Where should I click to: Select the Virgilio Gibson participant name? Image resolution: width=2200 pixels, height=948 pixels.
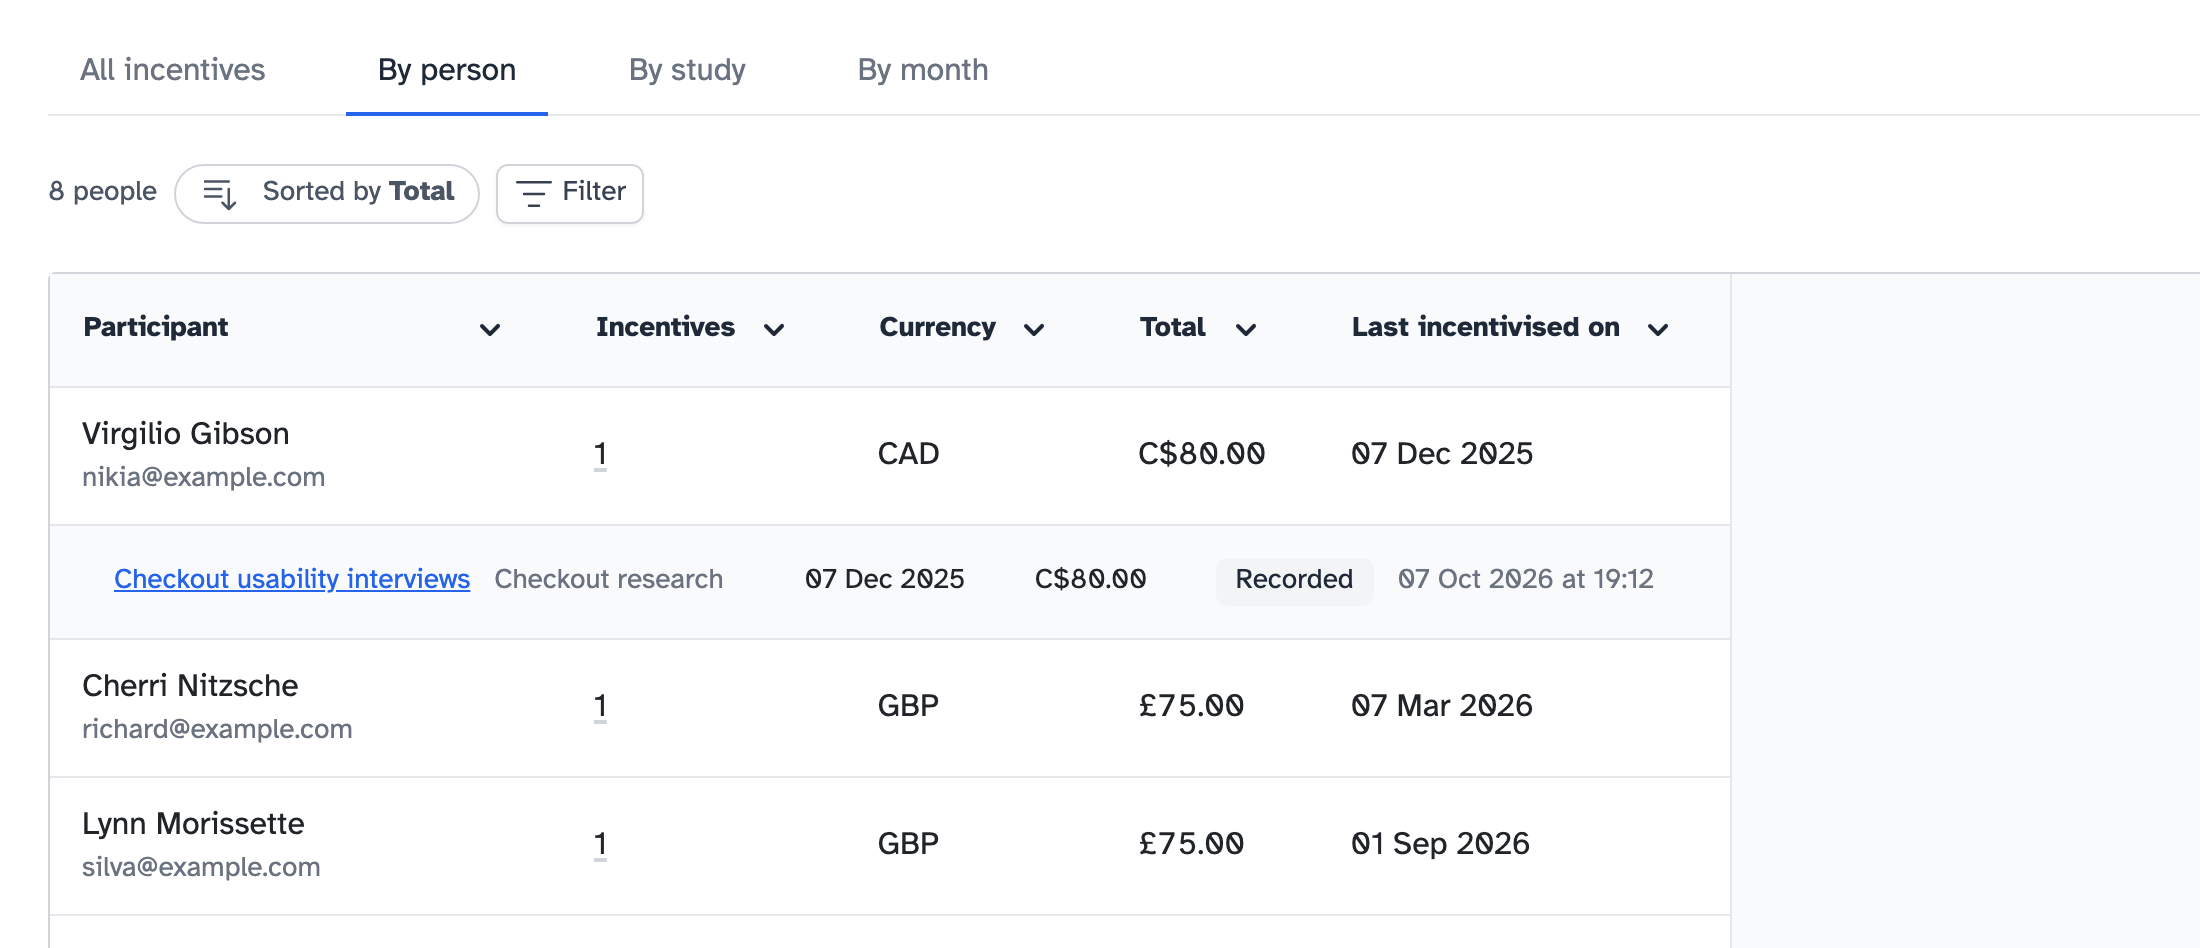[186, 433]
